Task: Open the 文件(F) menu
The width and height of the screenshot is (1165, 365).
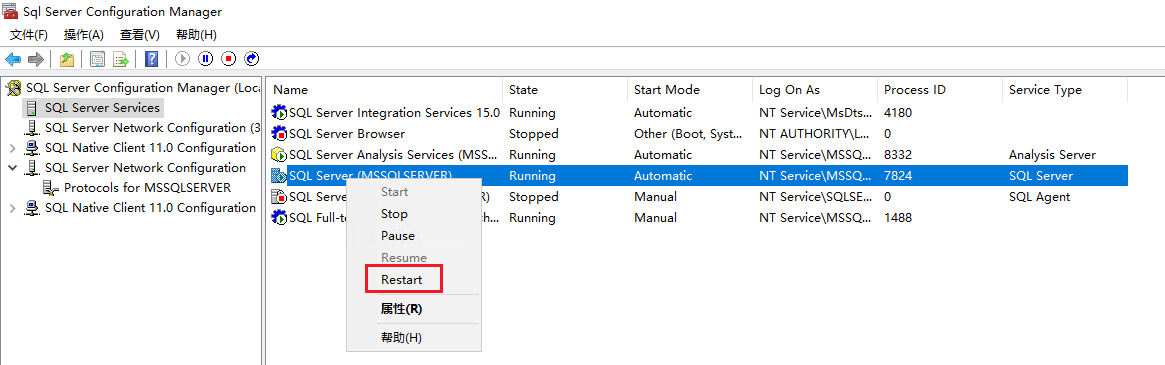Action: pyautogui.click(x=28, y=35)
